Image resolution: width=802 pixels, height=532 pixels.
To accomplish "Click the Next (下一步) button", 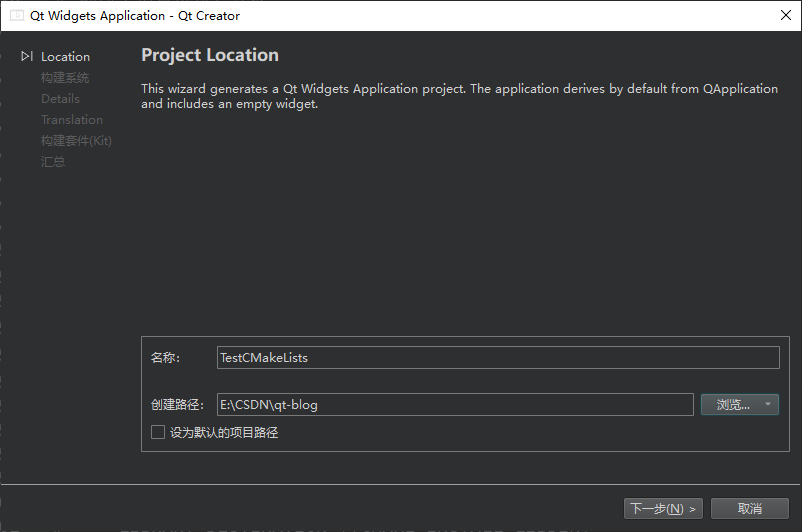I will [x=663, y=508].
